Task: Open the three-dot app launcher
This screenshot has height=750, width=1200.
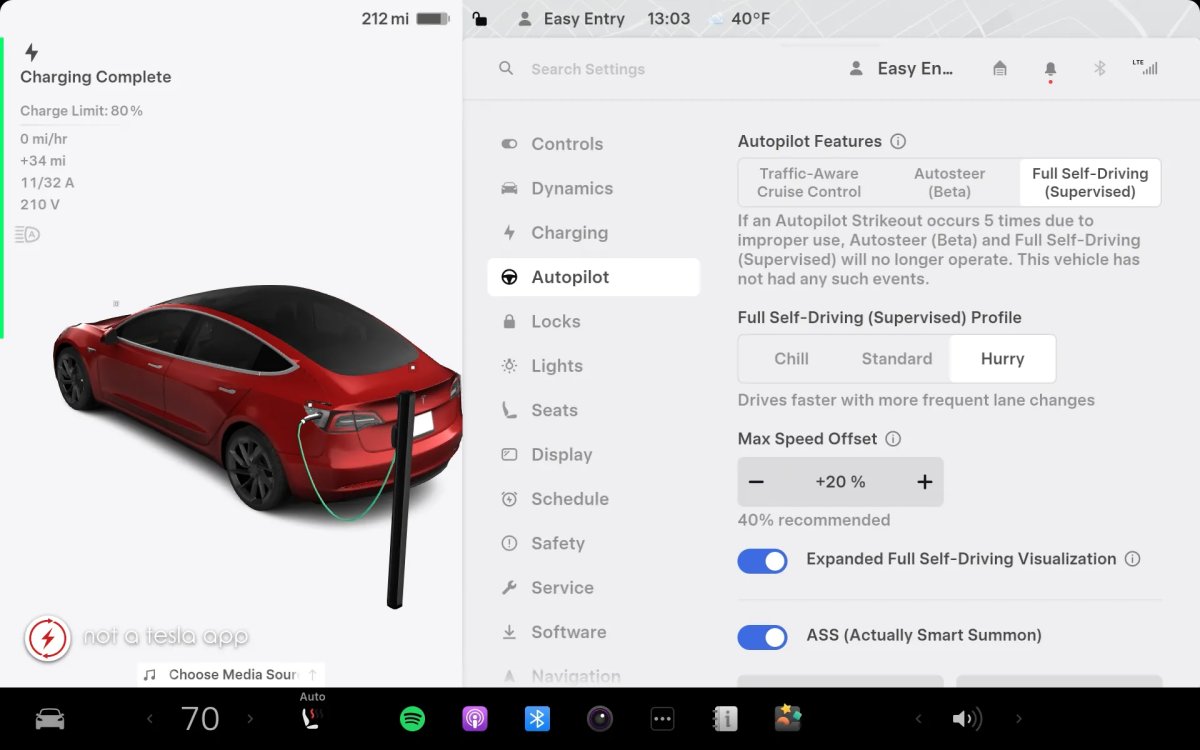Action: click(662, 718)
